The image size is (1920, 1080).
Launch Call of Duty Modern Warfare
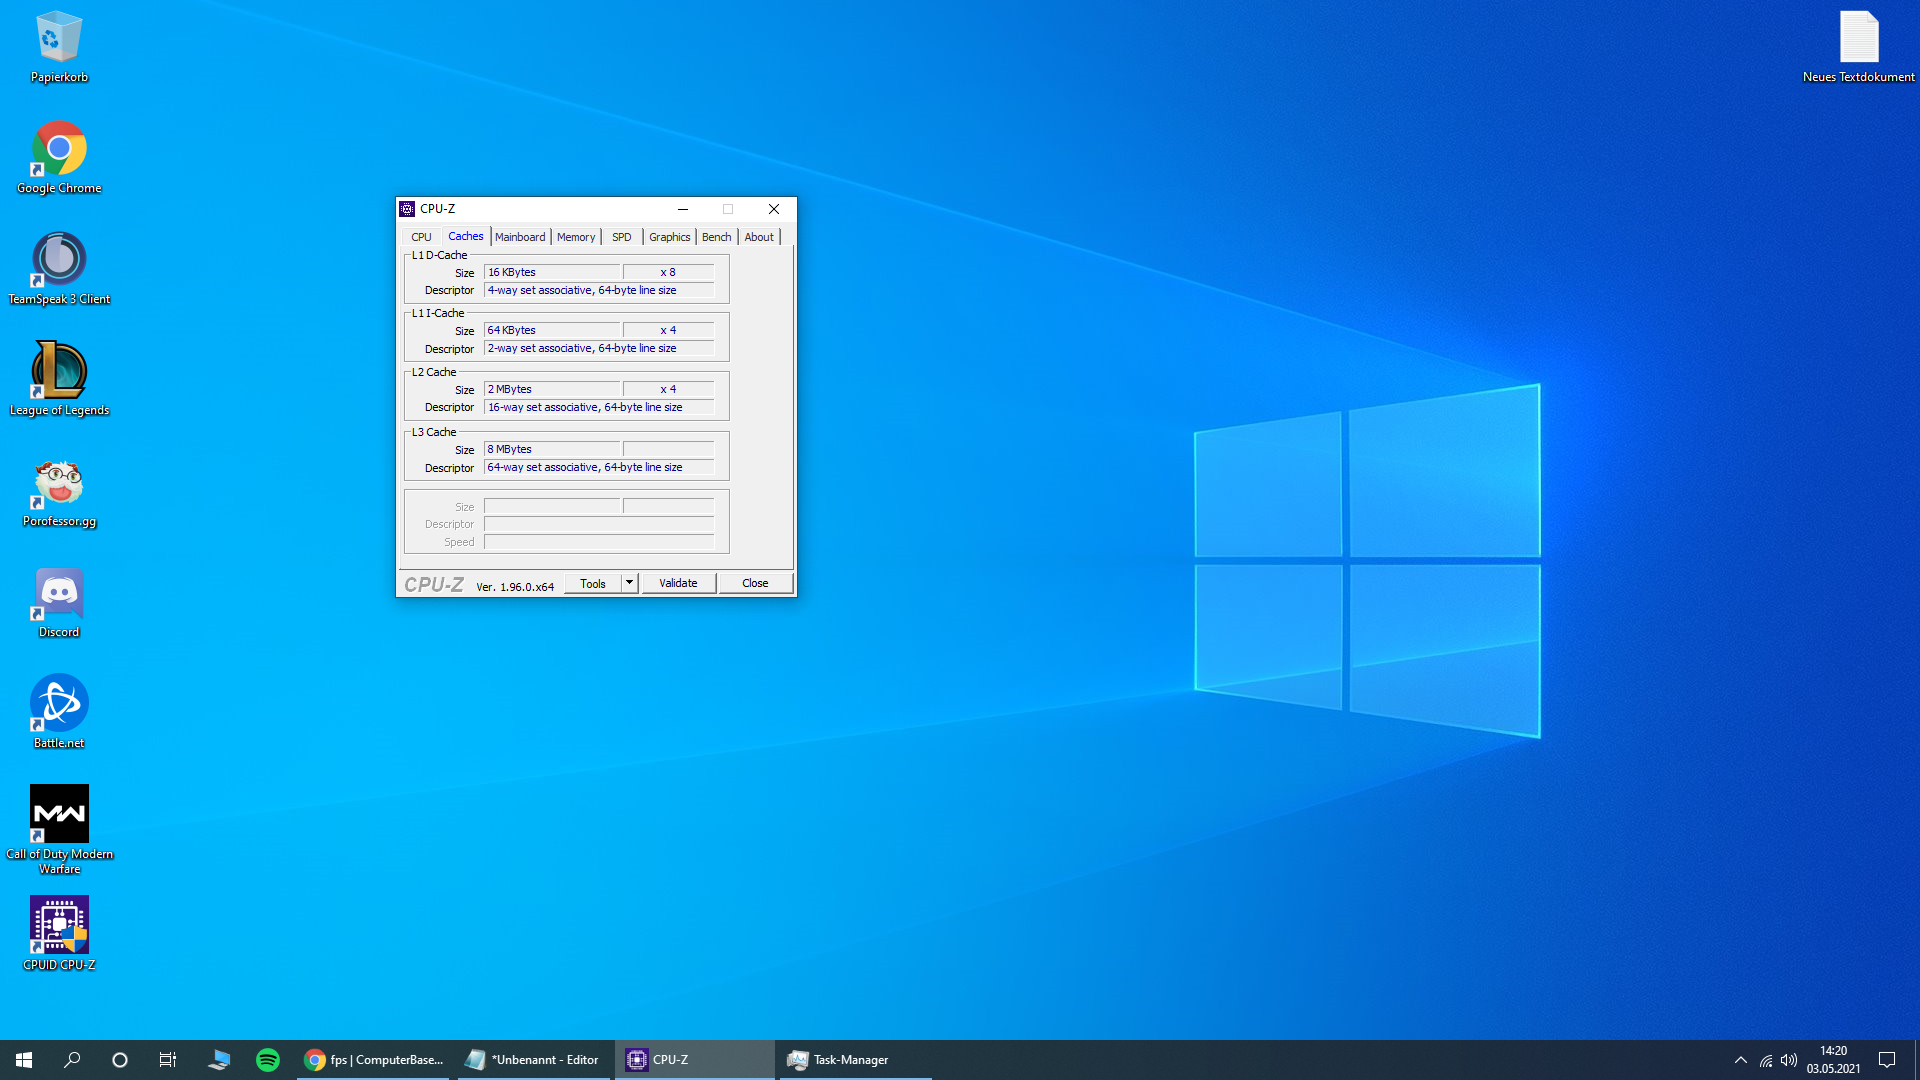[x=59, y=815]
